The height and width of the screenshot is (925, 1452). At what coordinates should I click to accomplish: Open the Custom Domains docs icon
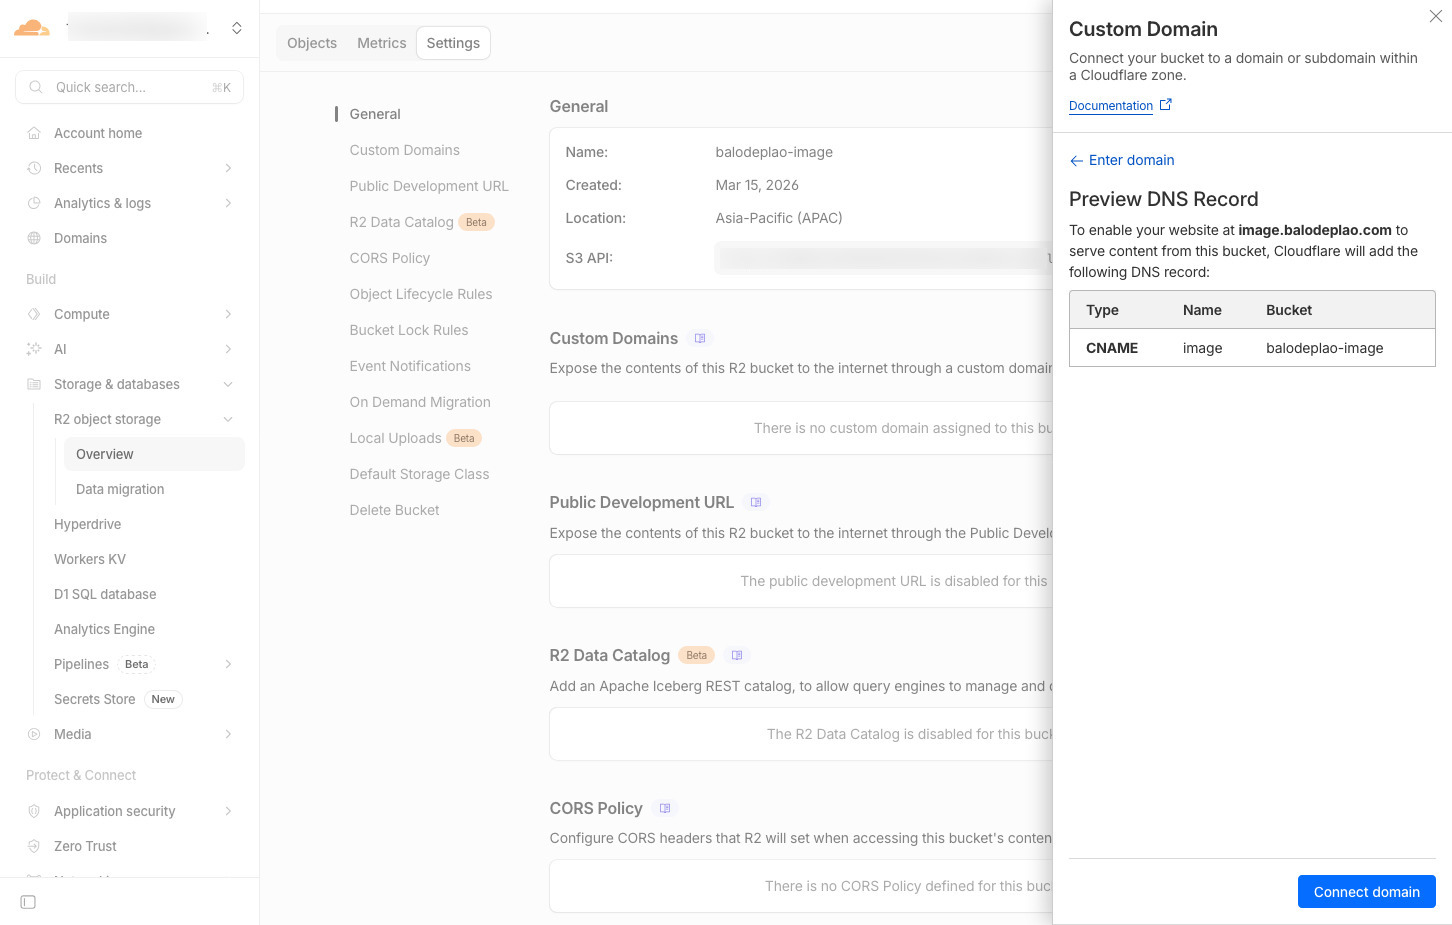click(700, 338)
